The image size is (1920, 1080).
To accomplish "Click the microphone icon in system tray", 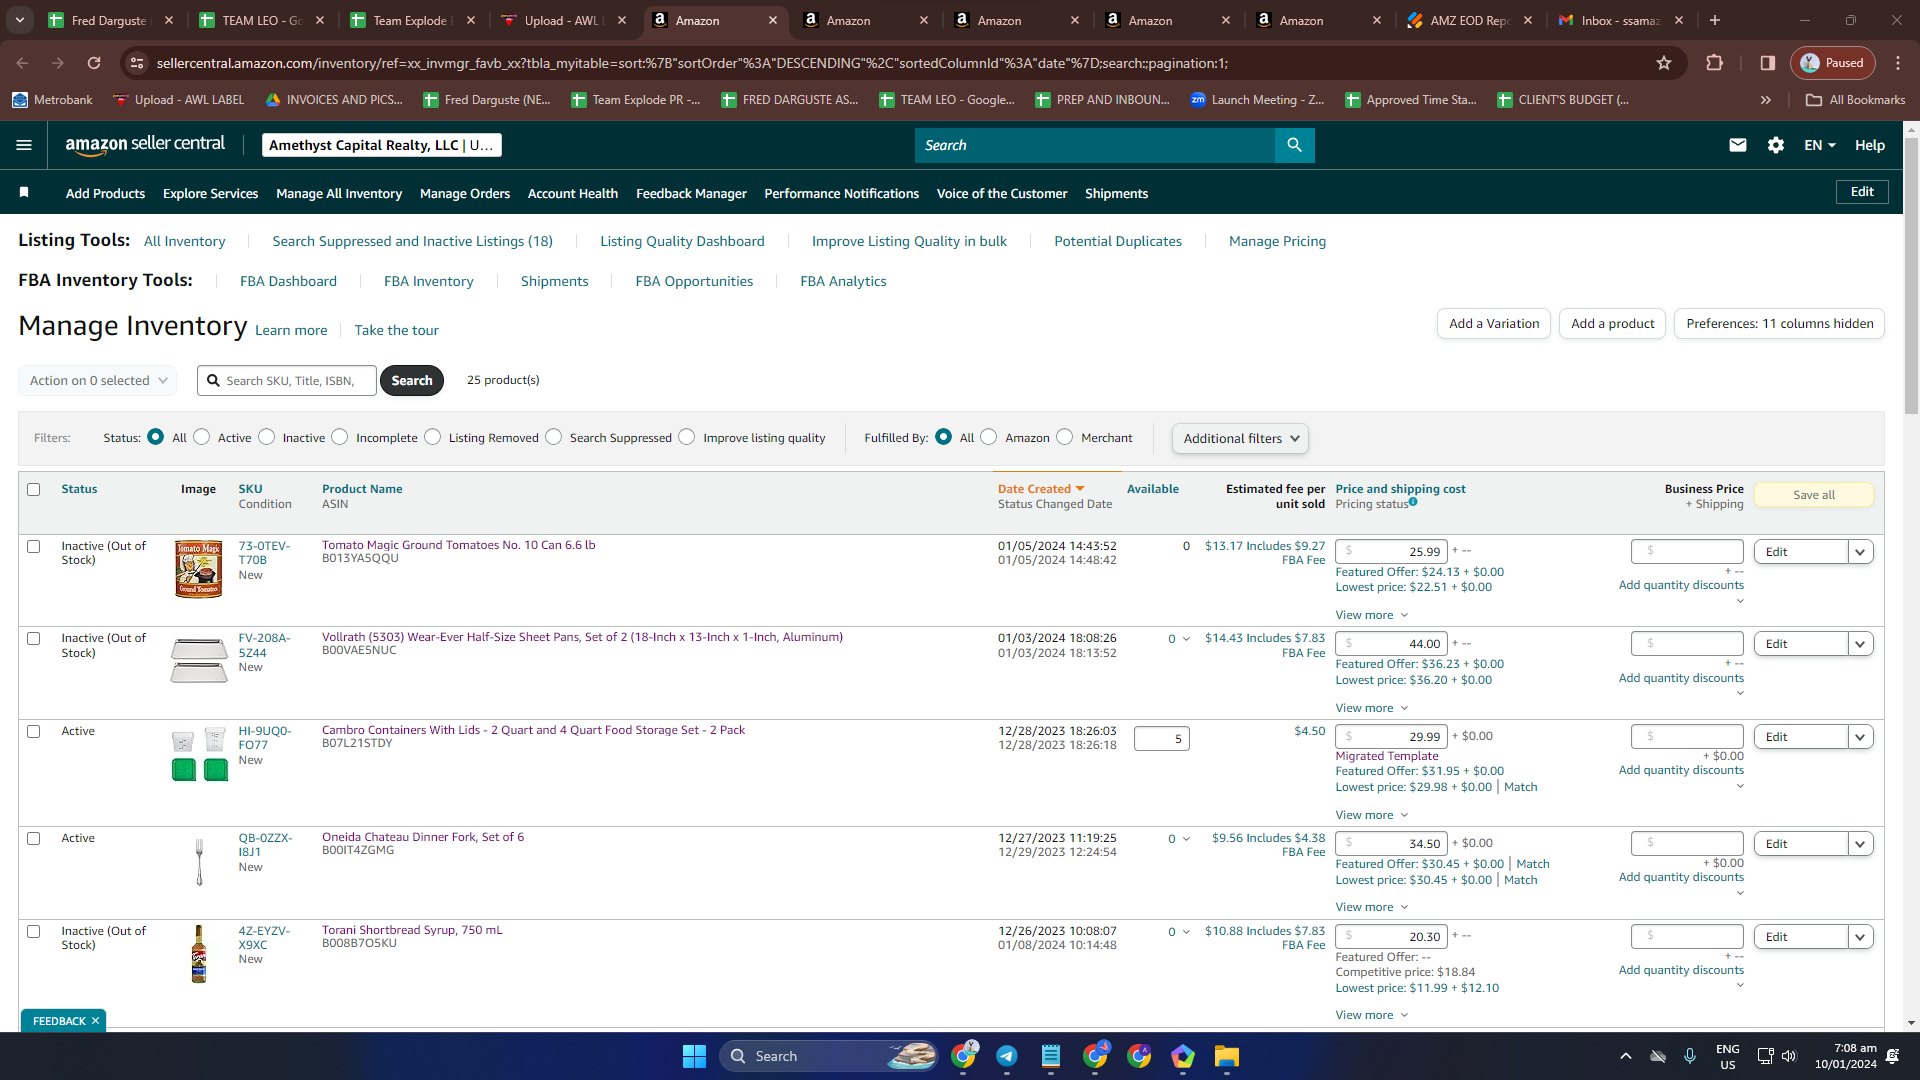I will point(1690,1056).
